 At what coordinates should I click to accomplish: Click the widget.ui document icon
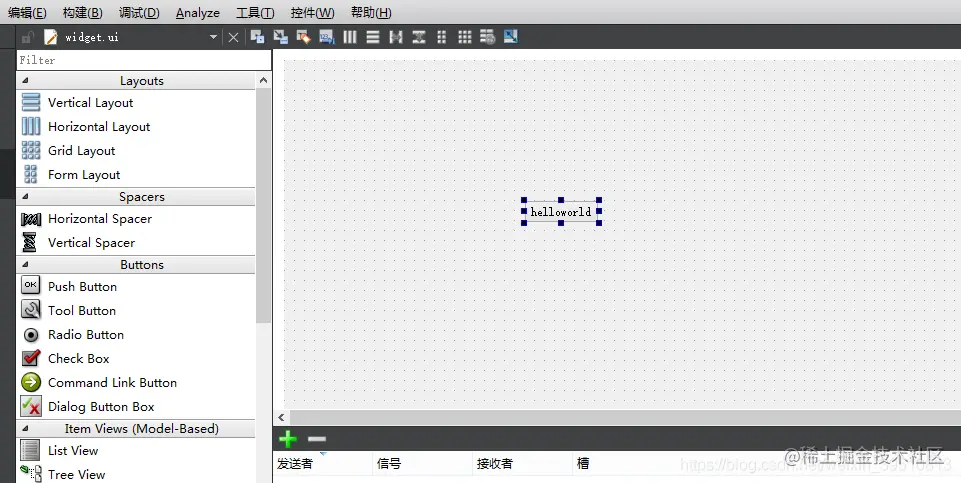[51, 37]
